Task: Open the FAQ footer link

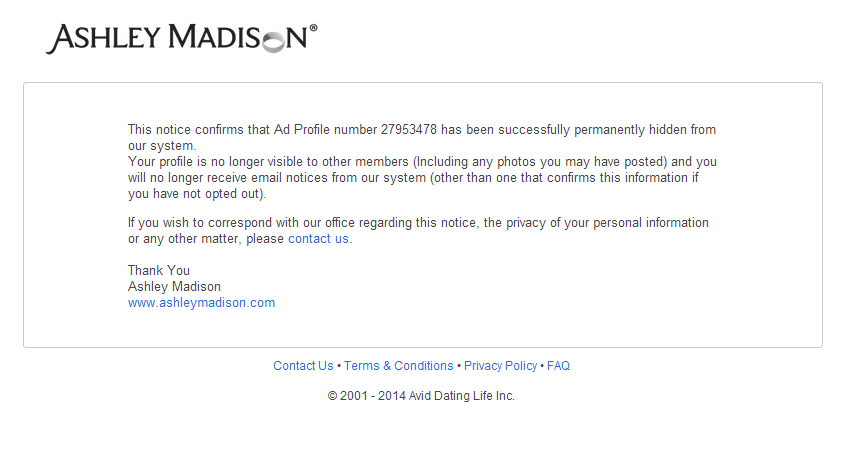Action: click(x=558, y=365)
